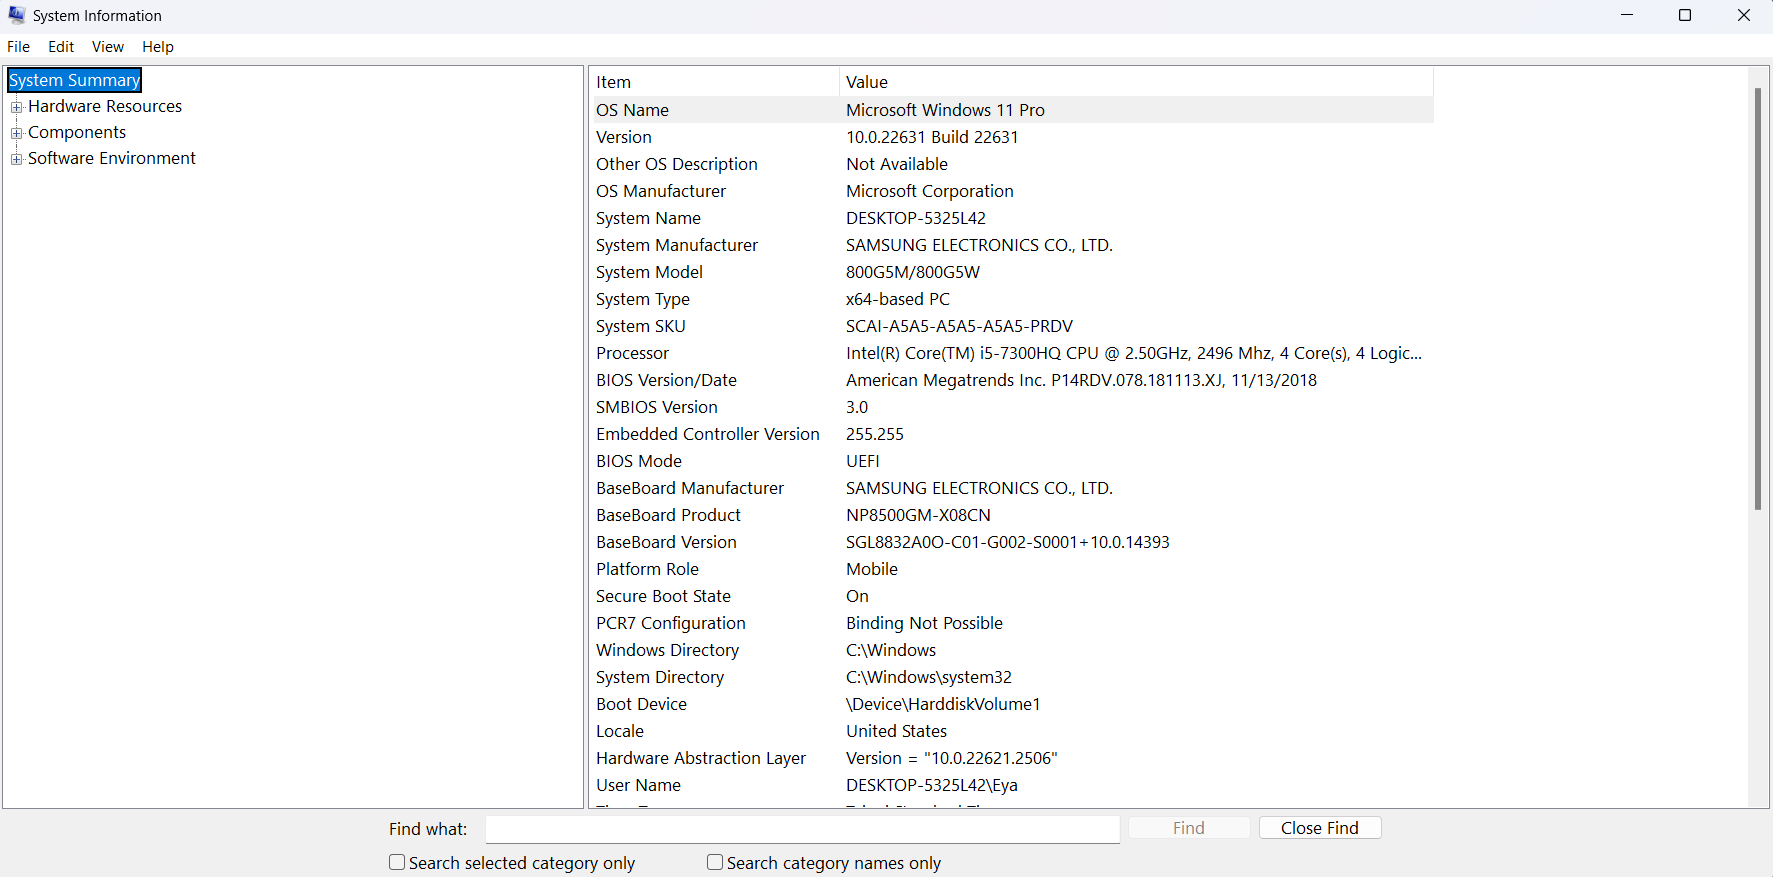This screenshot has height=877, width=1773.
Task: Select Hardware Resources category label
Action: [105, 106]
